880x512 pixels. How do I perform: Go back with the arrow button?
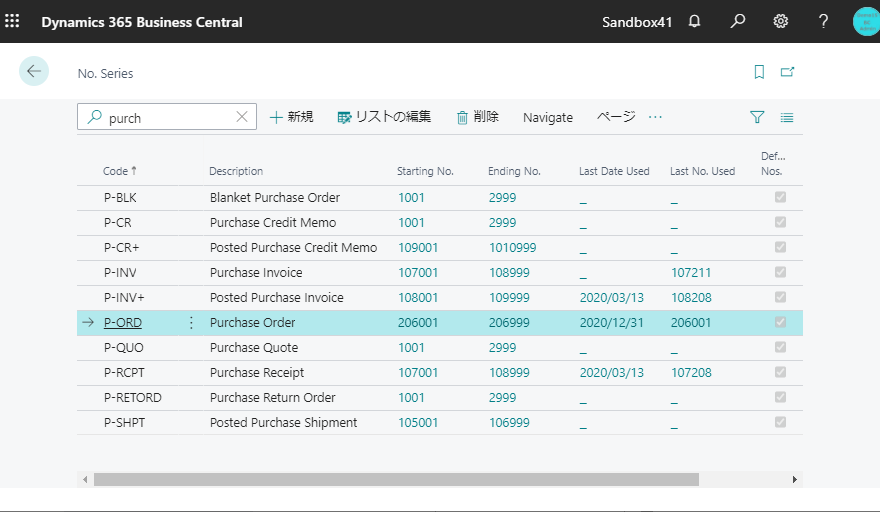click(x=34, y=71)
